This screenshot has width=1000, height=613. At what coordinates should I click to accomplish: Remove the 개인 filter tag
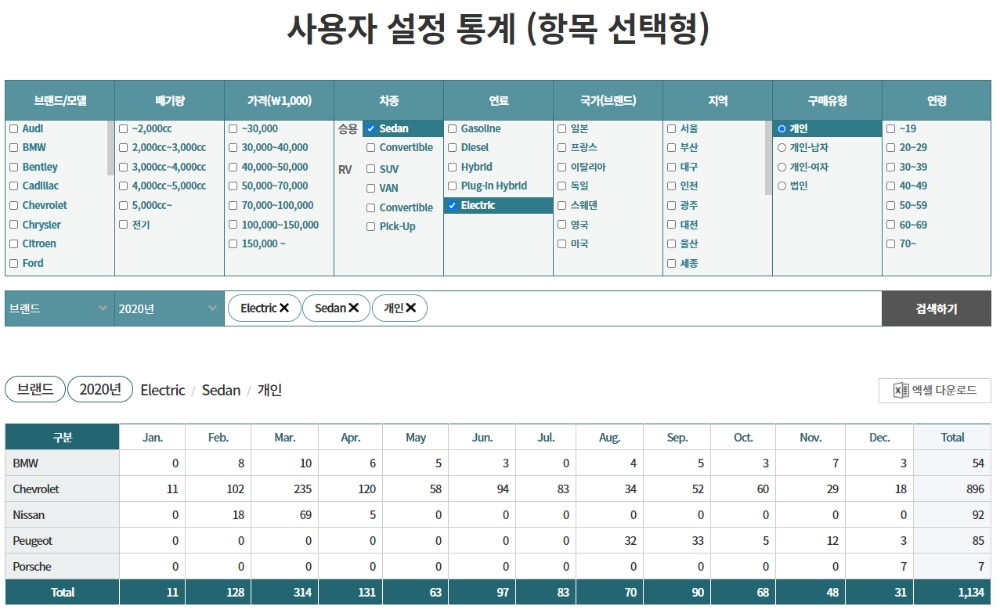412,308
